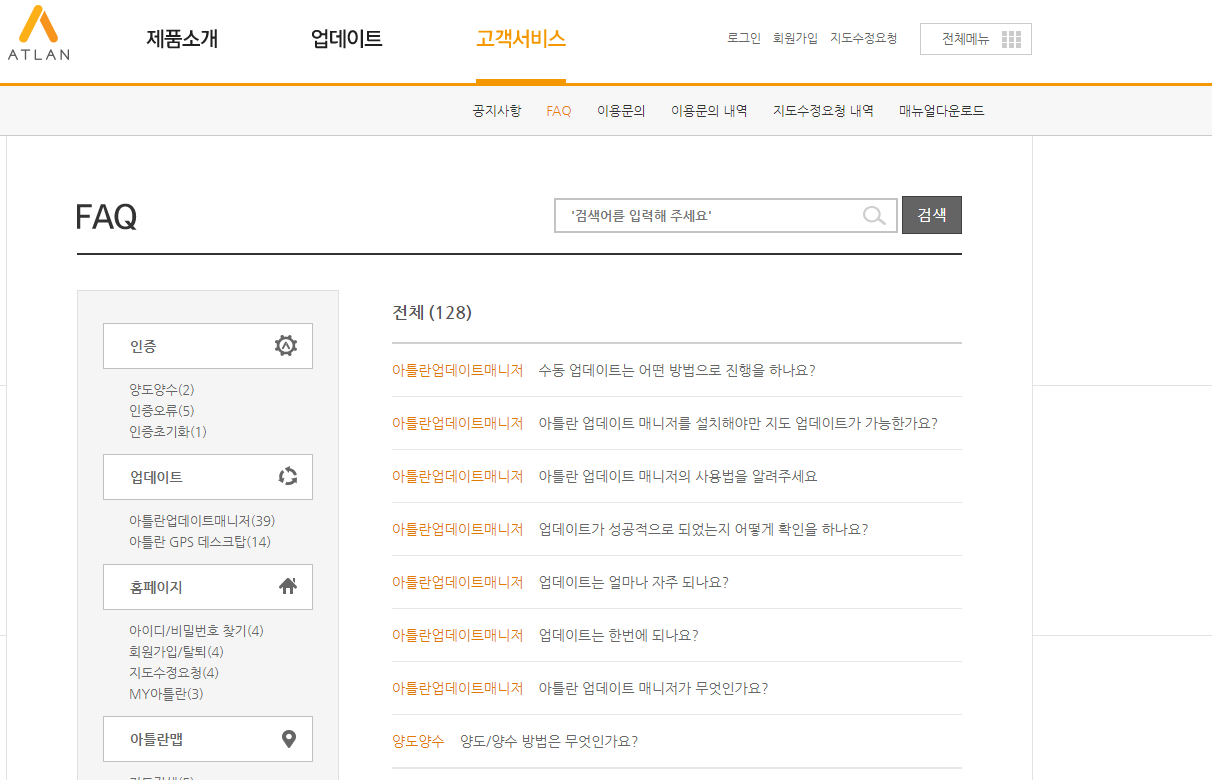This screenshot has width=1212, height=780.
Task: Filter by 아이디/비밀번호 찾기(4) category
Action: point(196,630)
